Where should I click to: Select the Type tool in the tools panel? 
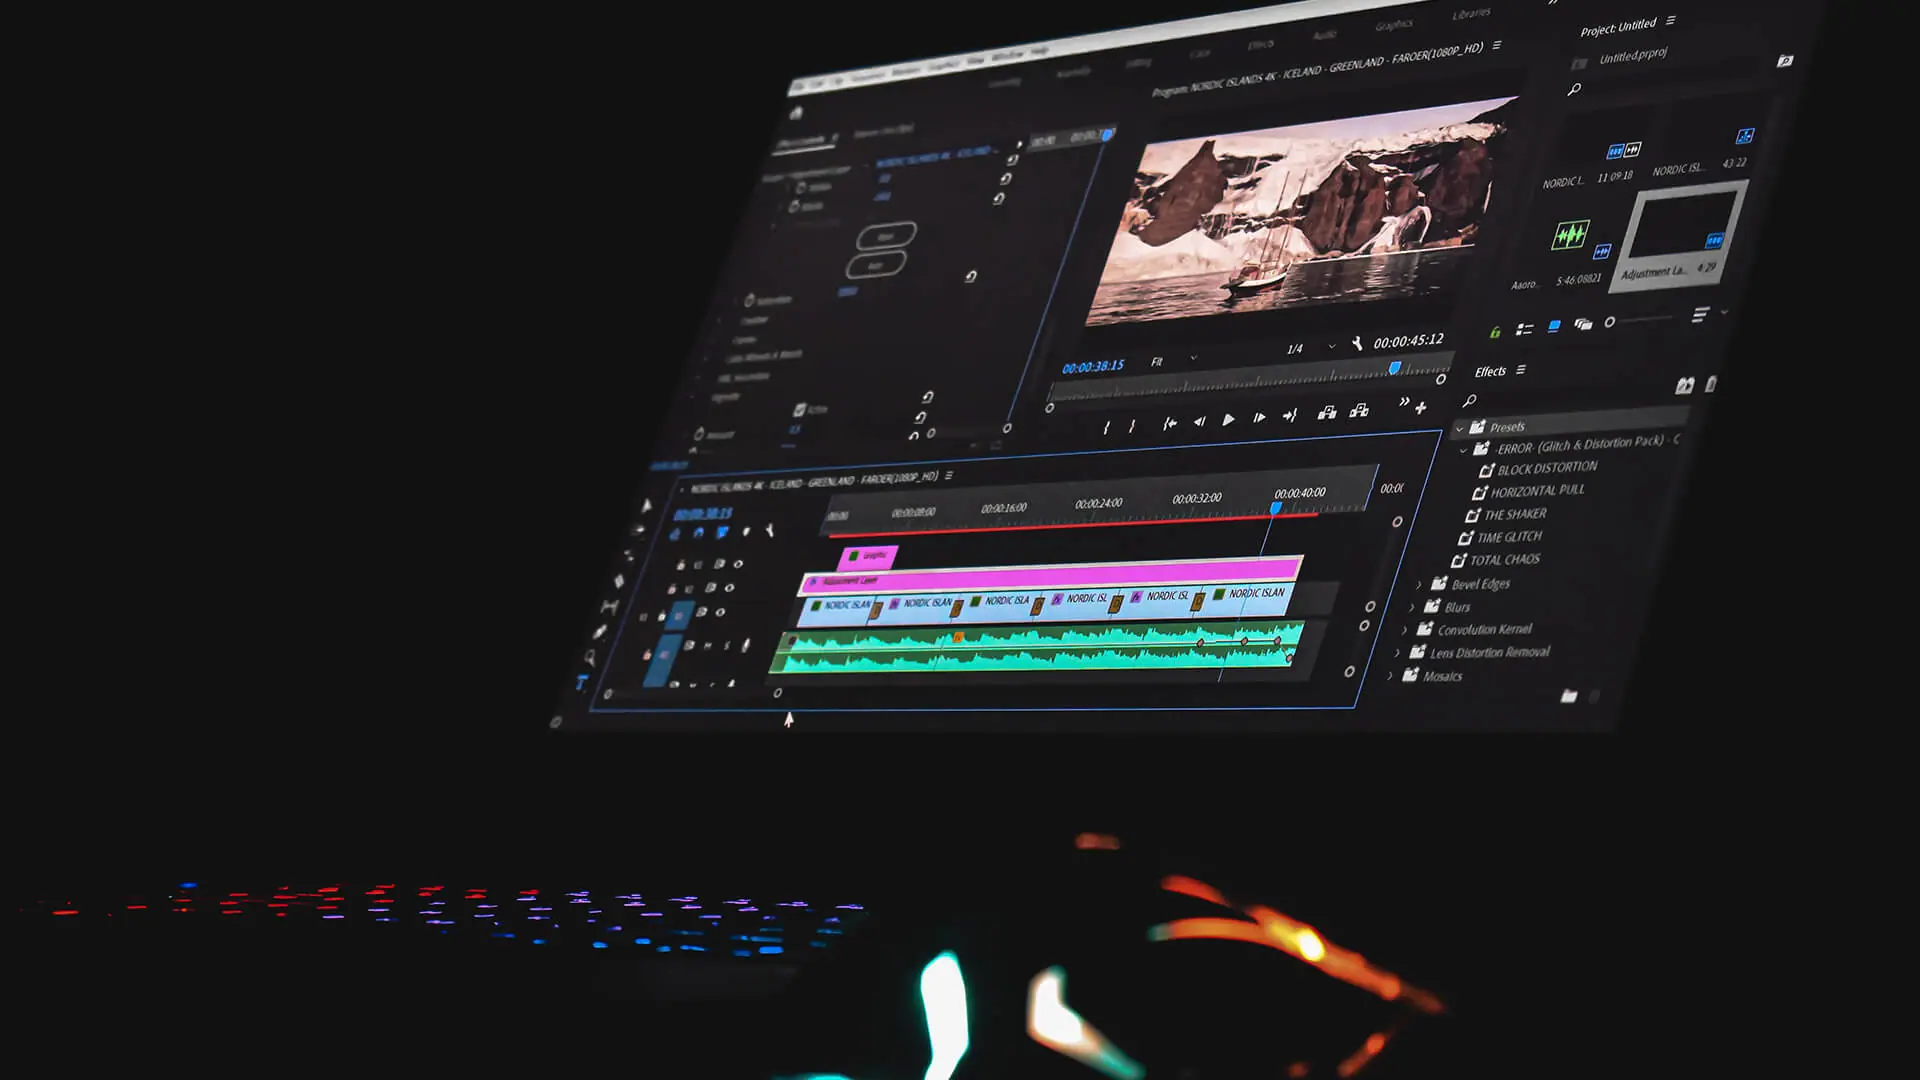click(582, 683)
